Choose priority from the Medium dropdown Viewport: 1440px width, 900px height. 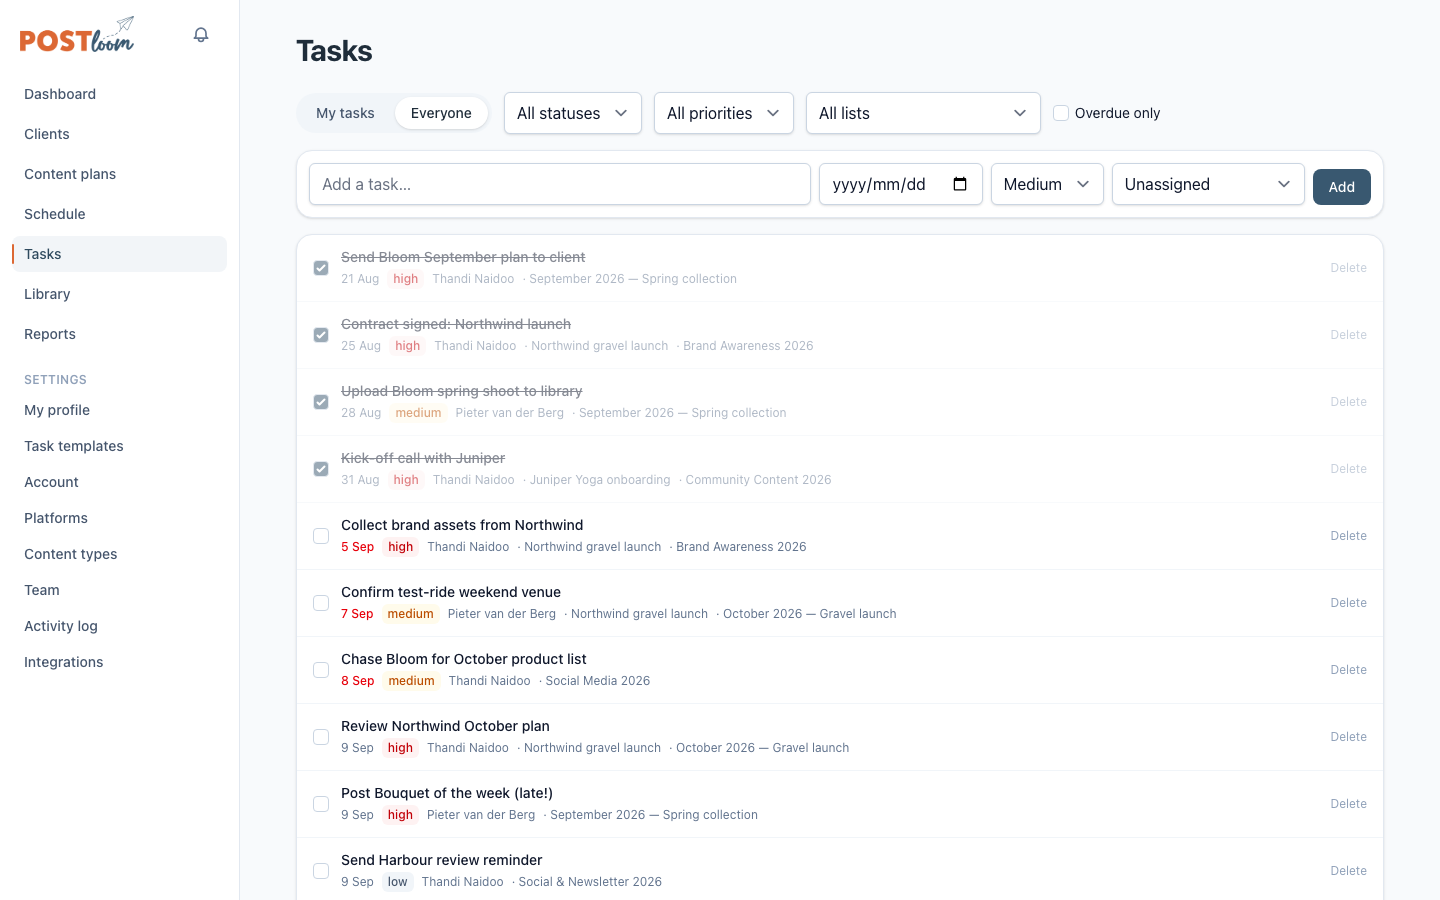point(1047,184)
